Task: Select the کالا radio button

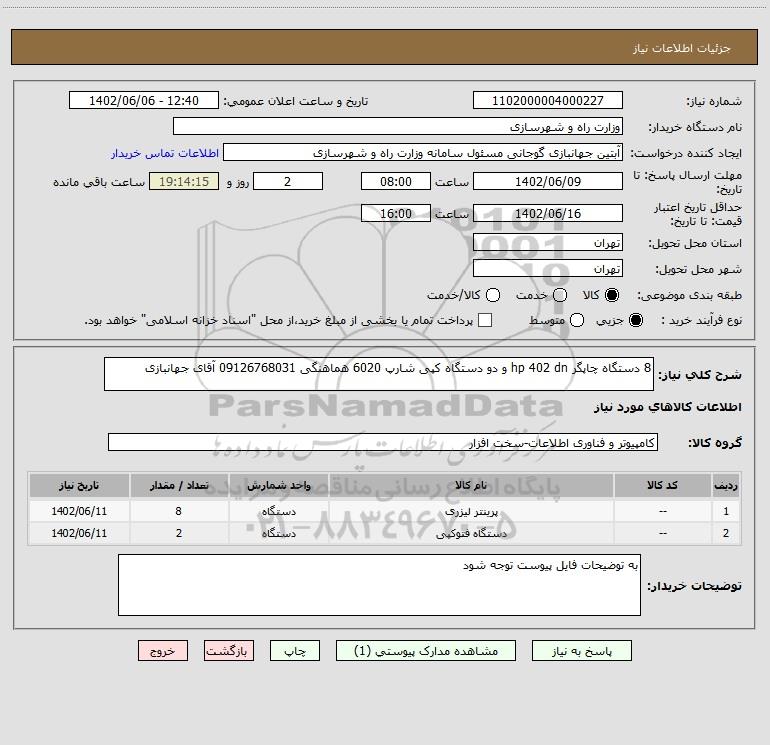Action: (x=612, y=295)
